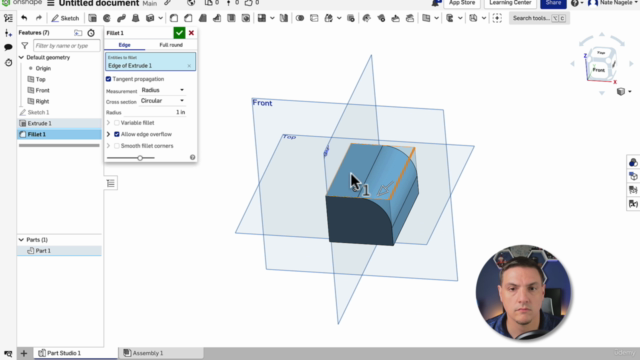Image resolution: width=640 pixels, height=360 pixels.
Task: Redo the last undone action
Action: point(39,18)
